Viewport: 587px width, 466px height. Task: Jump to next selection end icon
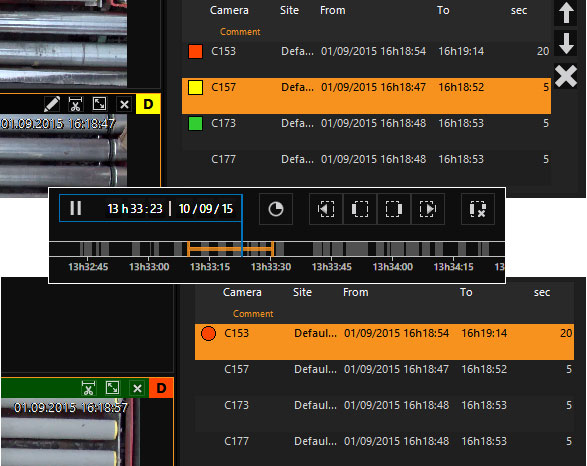[x=428, y=209]
